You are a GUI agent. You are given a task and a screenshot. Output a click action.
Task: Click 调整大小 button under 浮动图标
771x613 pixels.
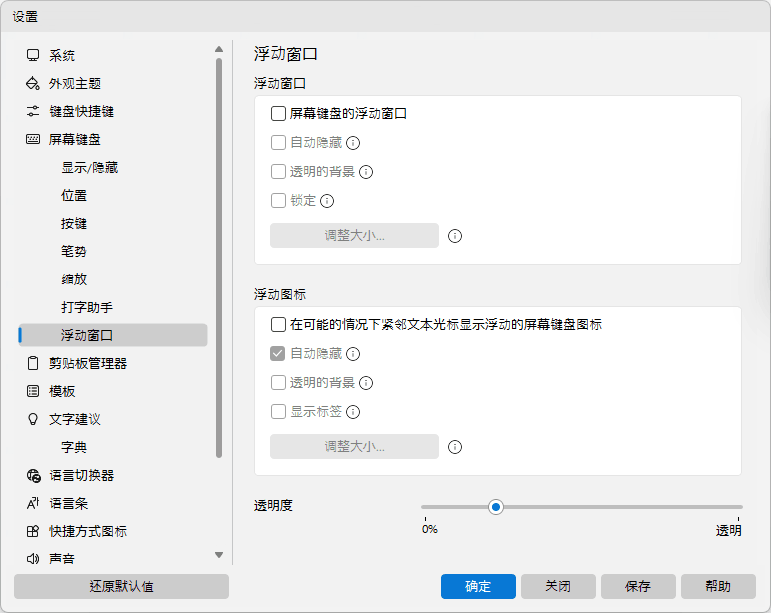[355, 446]
